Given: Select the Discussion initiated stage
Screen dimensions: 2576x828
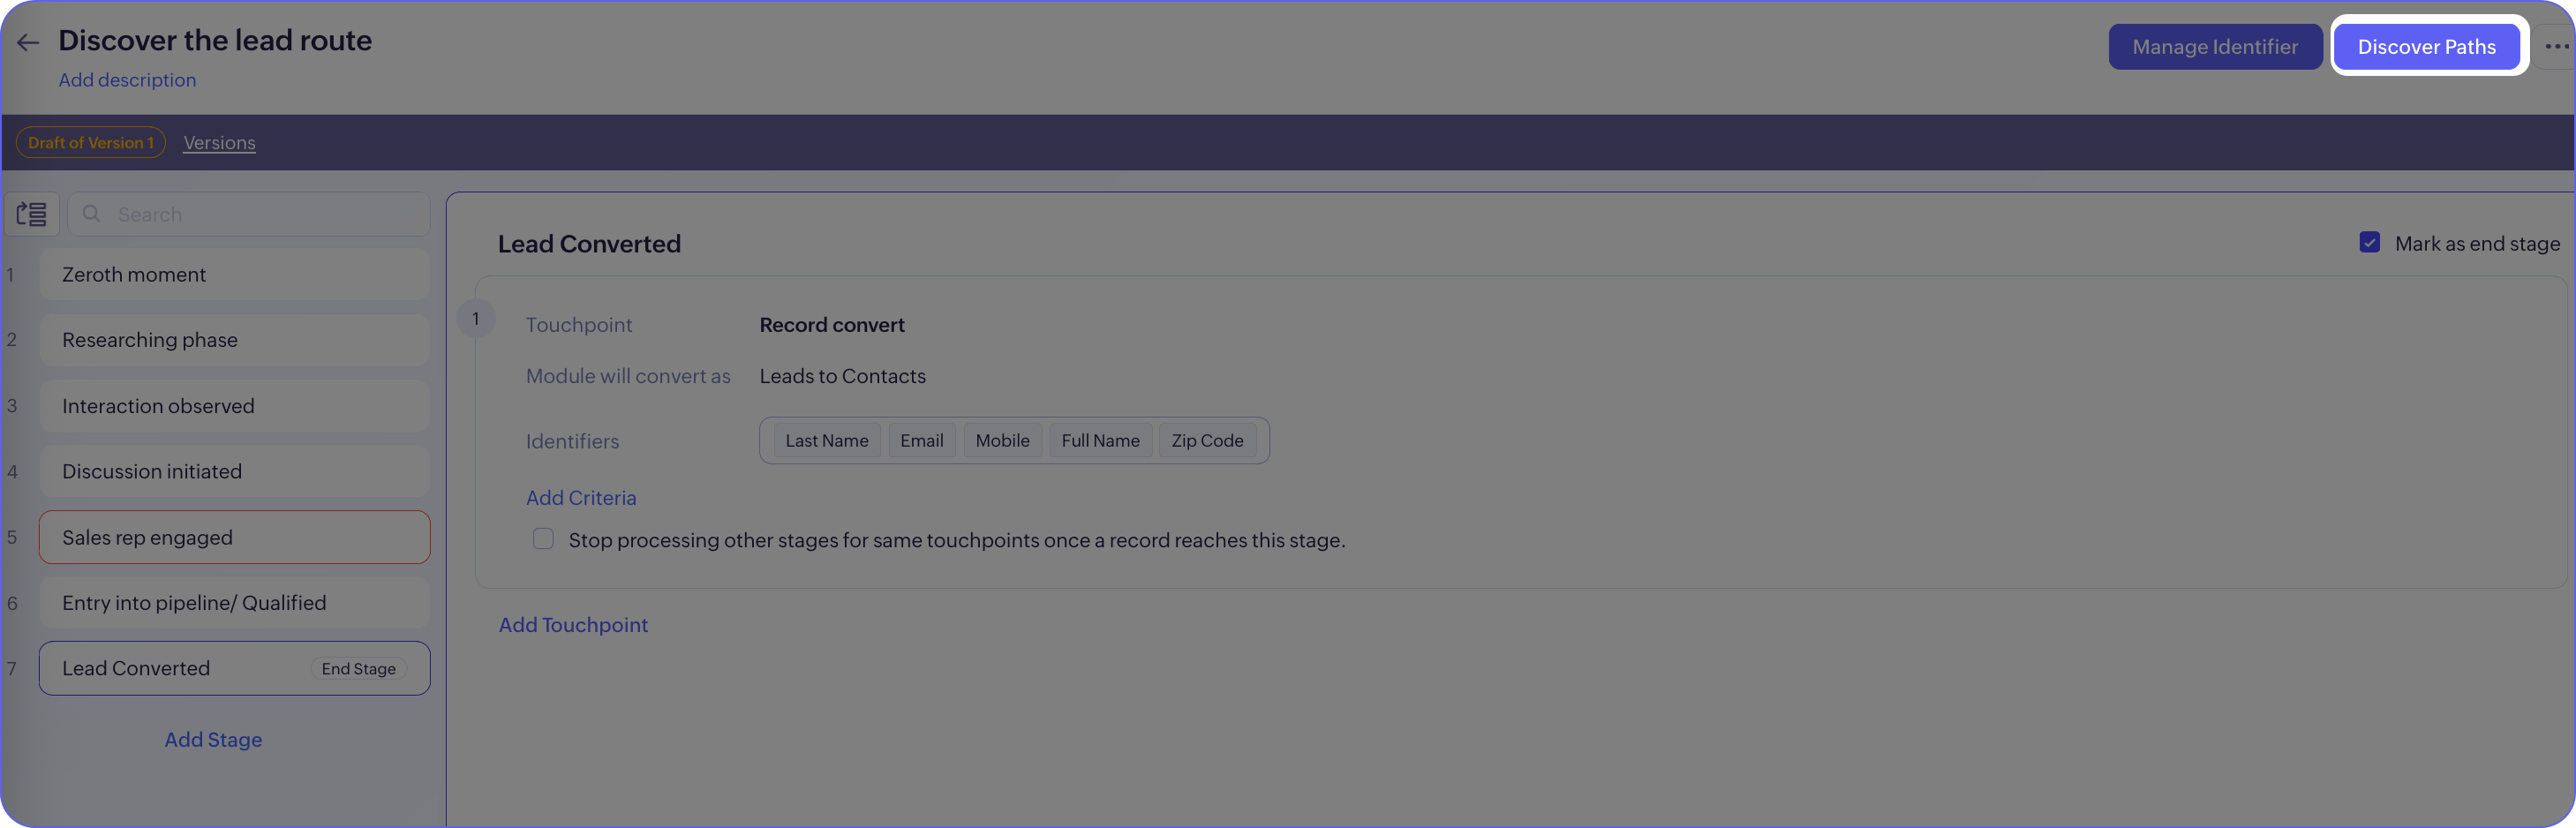Looking at the screenshot, I should pos(235,471).
